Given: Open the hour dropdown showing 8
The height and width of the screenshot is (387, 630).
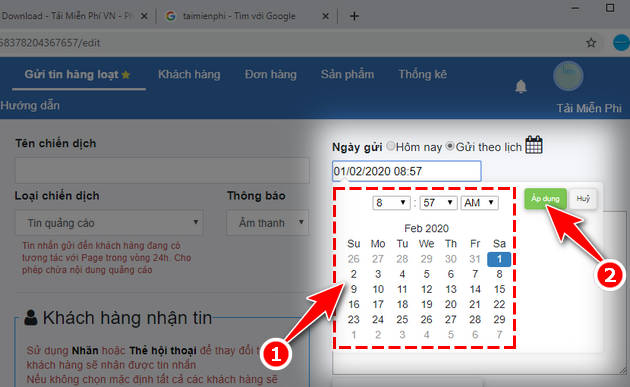Looking at the screenshot, I should click(x=391, y=203).
